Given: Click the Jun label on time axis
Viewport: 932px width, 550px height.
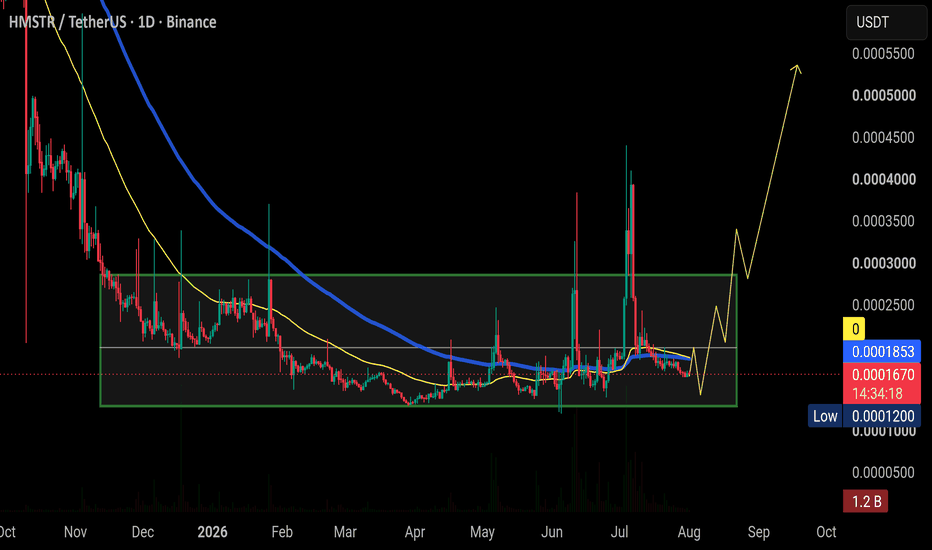Looking at the screenshot, I should (x=552, y=532).
